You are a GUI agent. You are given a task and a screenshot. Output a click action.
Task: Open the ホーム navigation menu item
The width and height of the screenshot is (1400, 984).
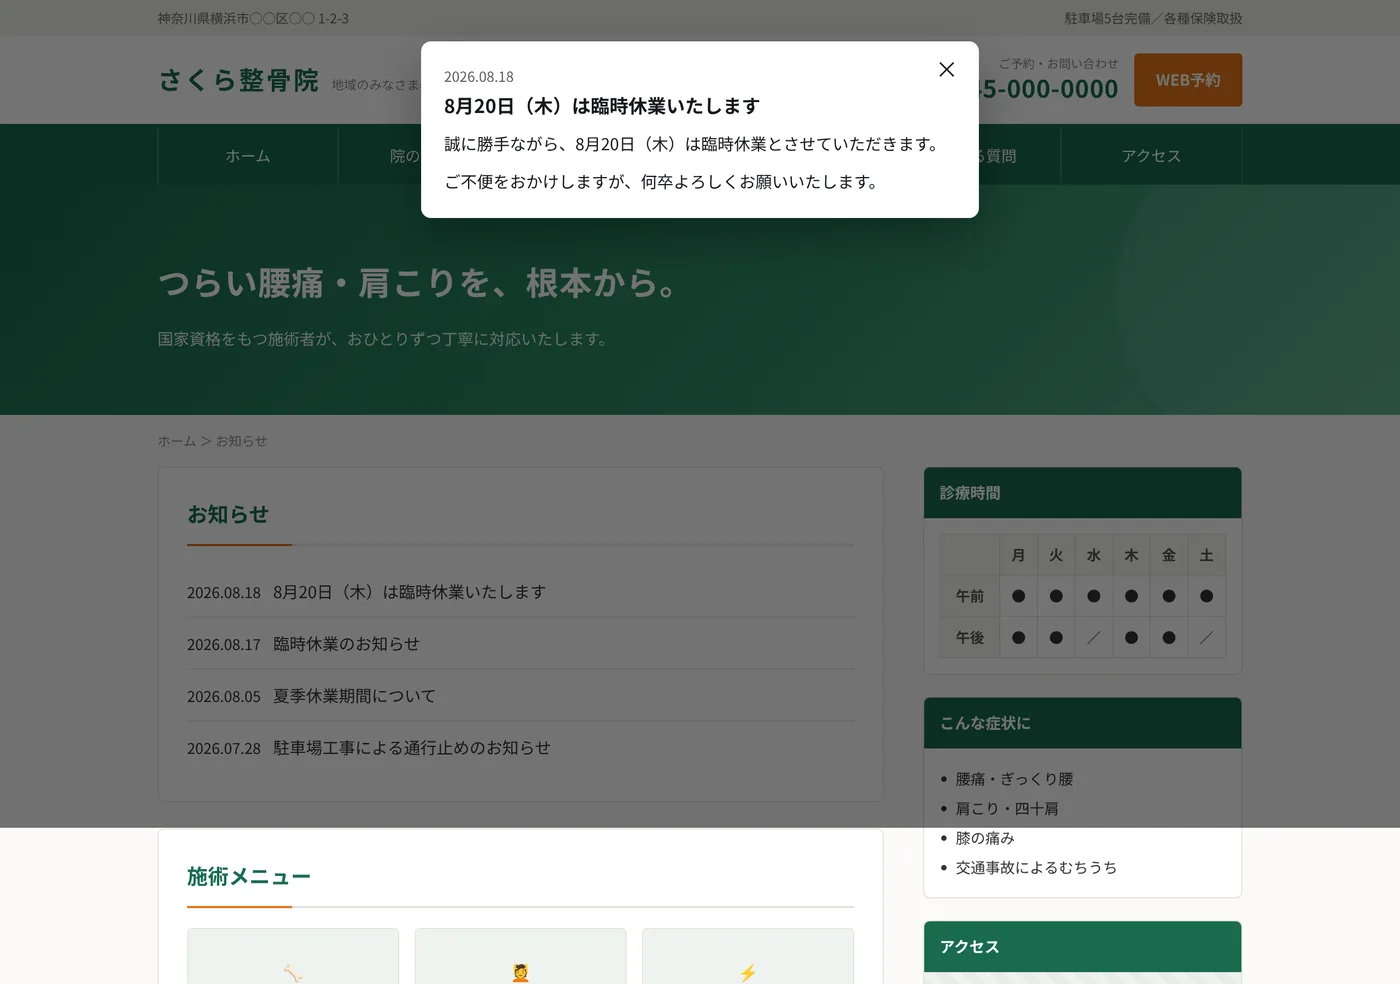click(x=248, y=156)
